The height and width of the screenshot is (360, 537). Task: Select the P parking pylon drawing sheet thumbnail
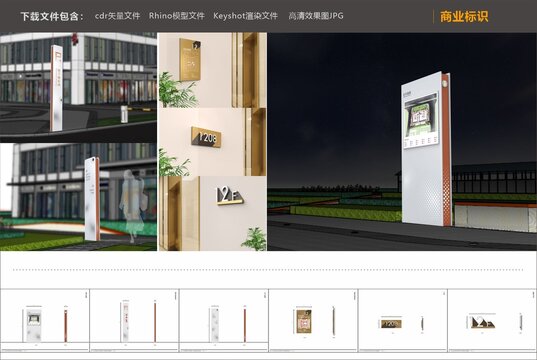pyautogui.click(x=134, y=320)
